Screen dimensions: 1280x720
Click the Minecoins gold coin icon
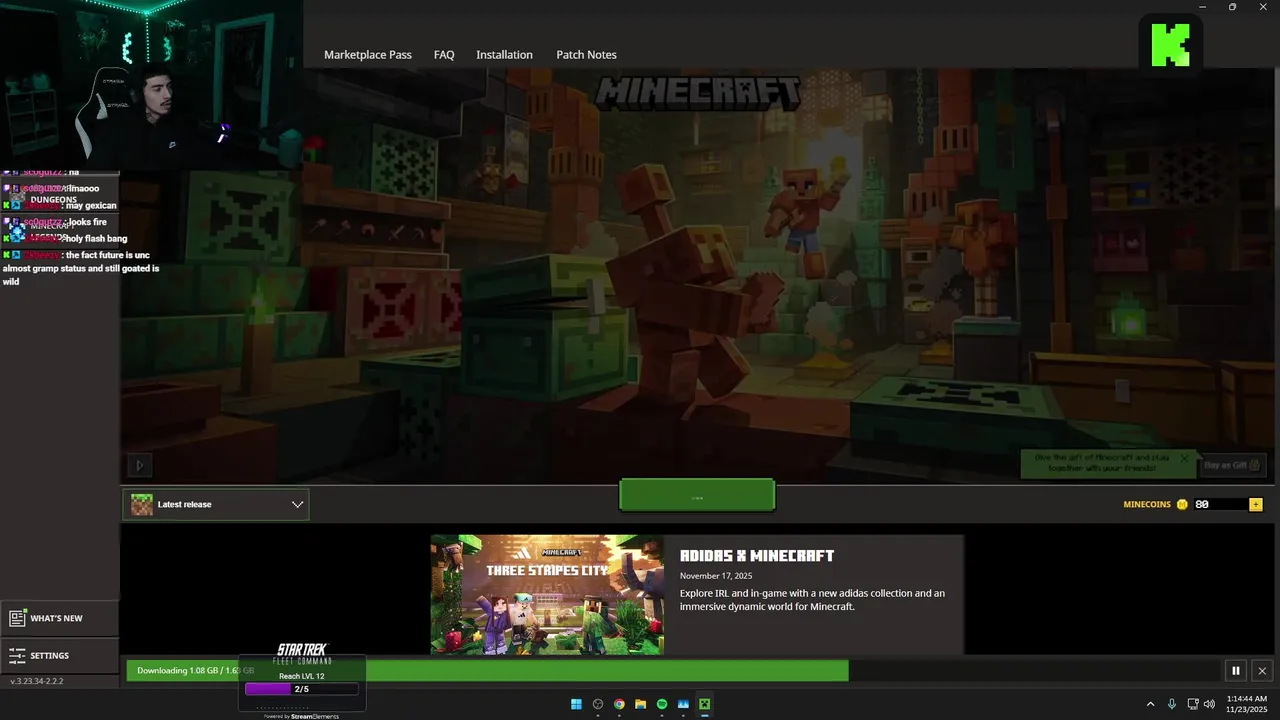[x=1182, y=505]
